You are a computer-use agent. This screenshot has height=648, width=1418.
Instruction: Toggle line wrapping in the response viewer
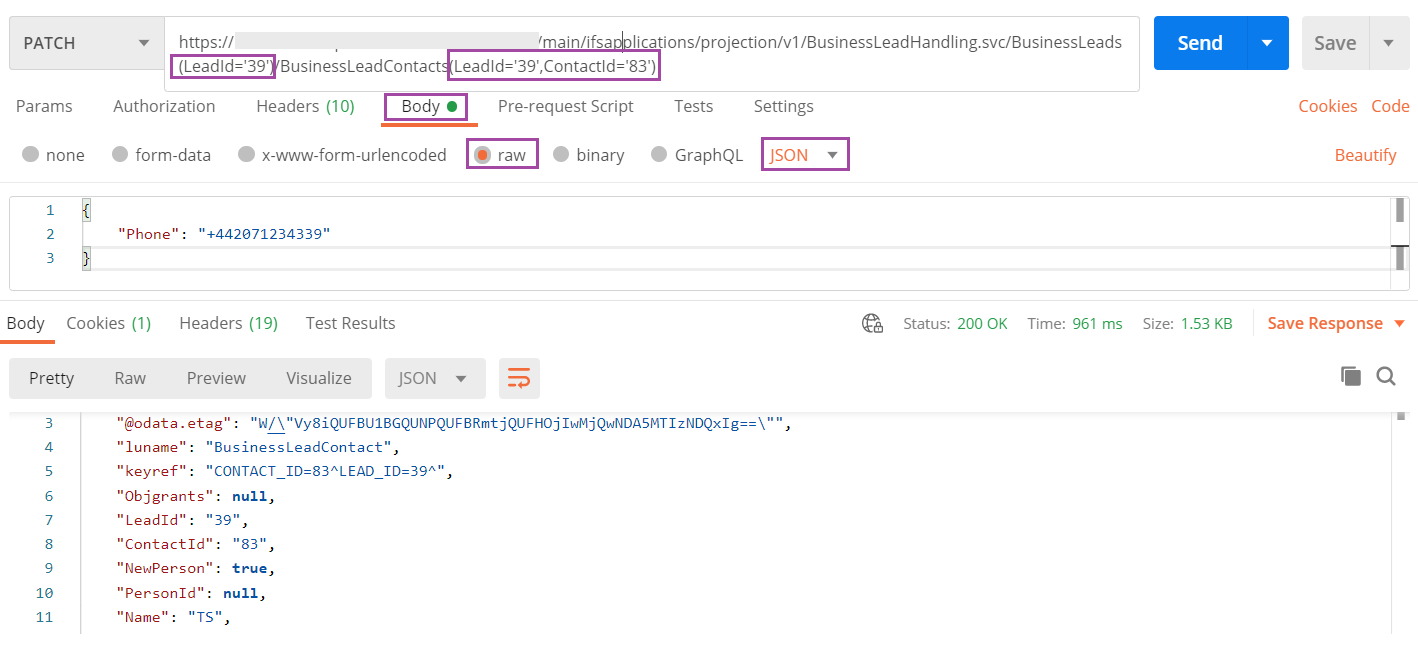(519, 378)
